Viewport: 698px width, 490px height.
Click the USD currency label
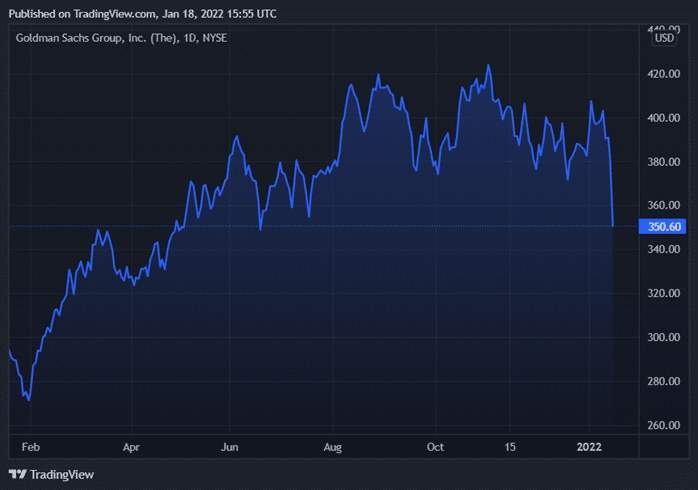[665, 38]
